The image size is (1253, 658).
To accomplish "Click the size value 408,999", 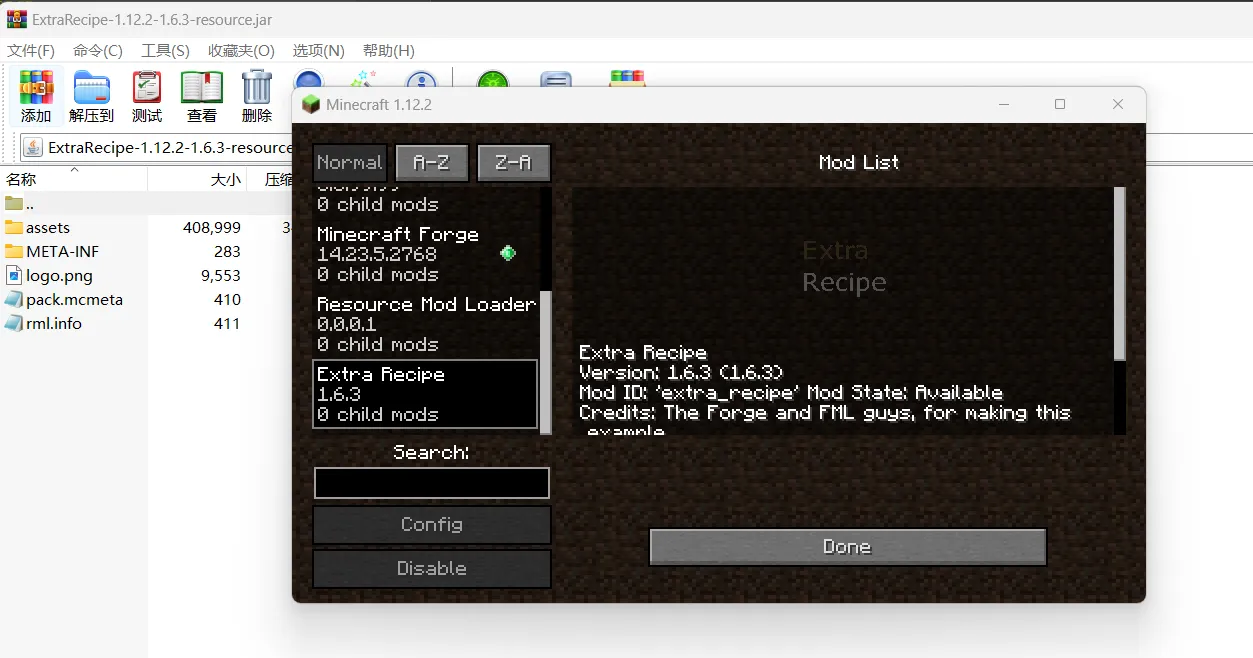I will 212,227.
